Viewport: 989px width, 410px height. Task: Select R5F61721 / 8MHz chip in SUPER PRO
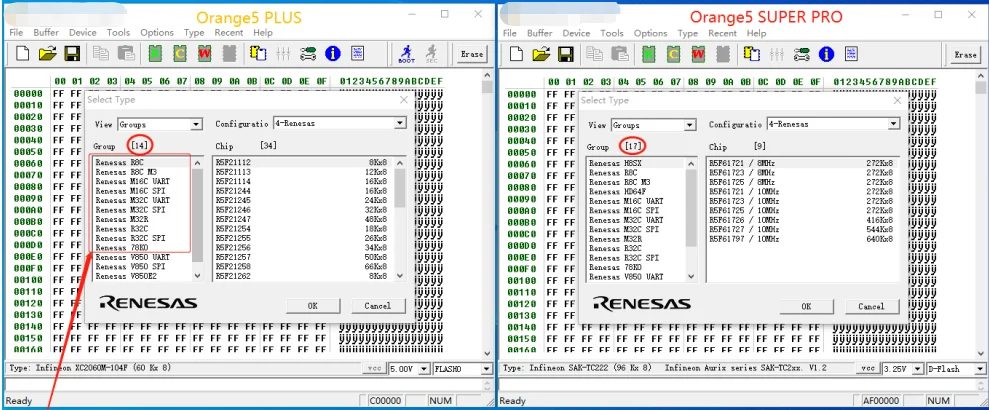click(801, 163)
